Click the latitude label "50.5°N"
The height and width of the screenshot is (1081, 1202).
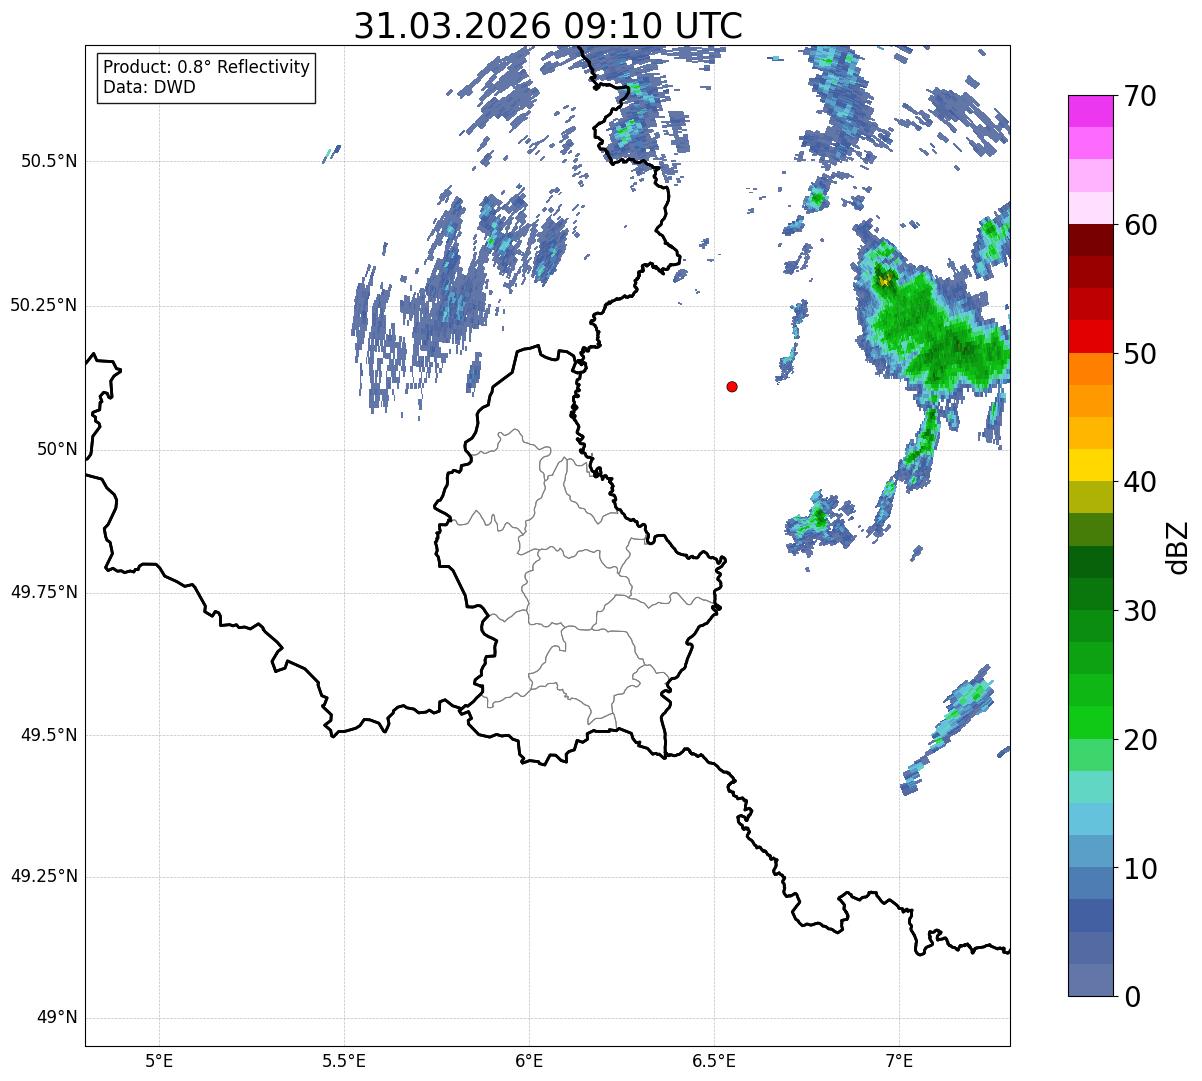click(x=49, y=161)
